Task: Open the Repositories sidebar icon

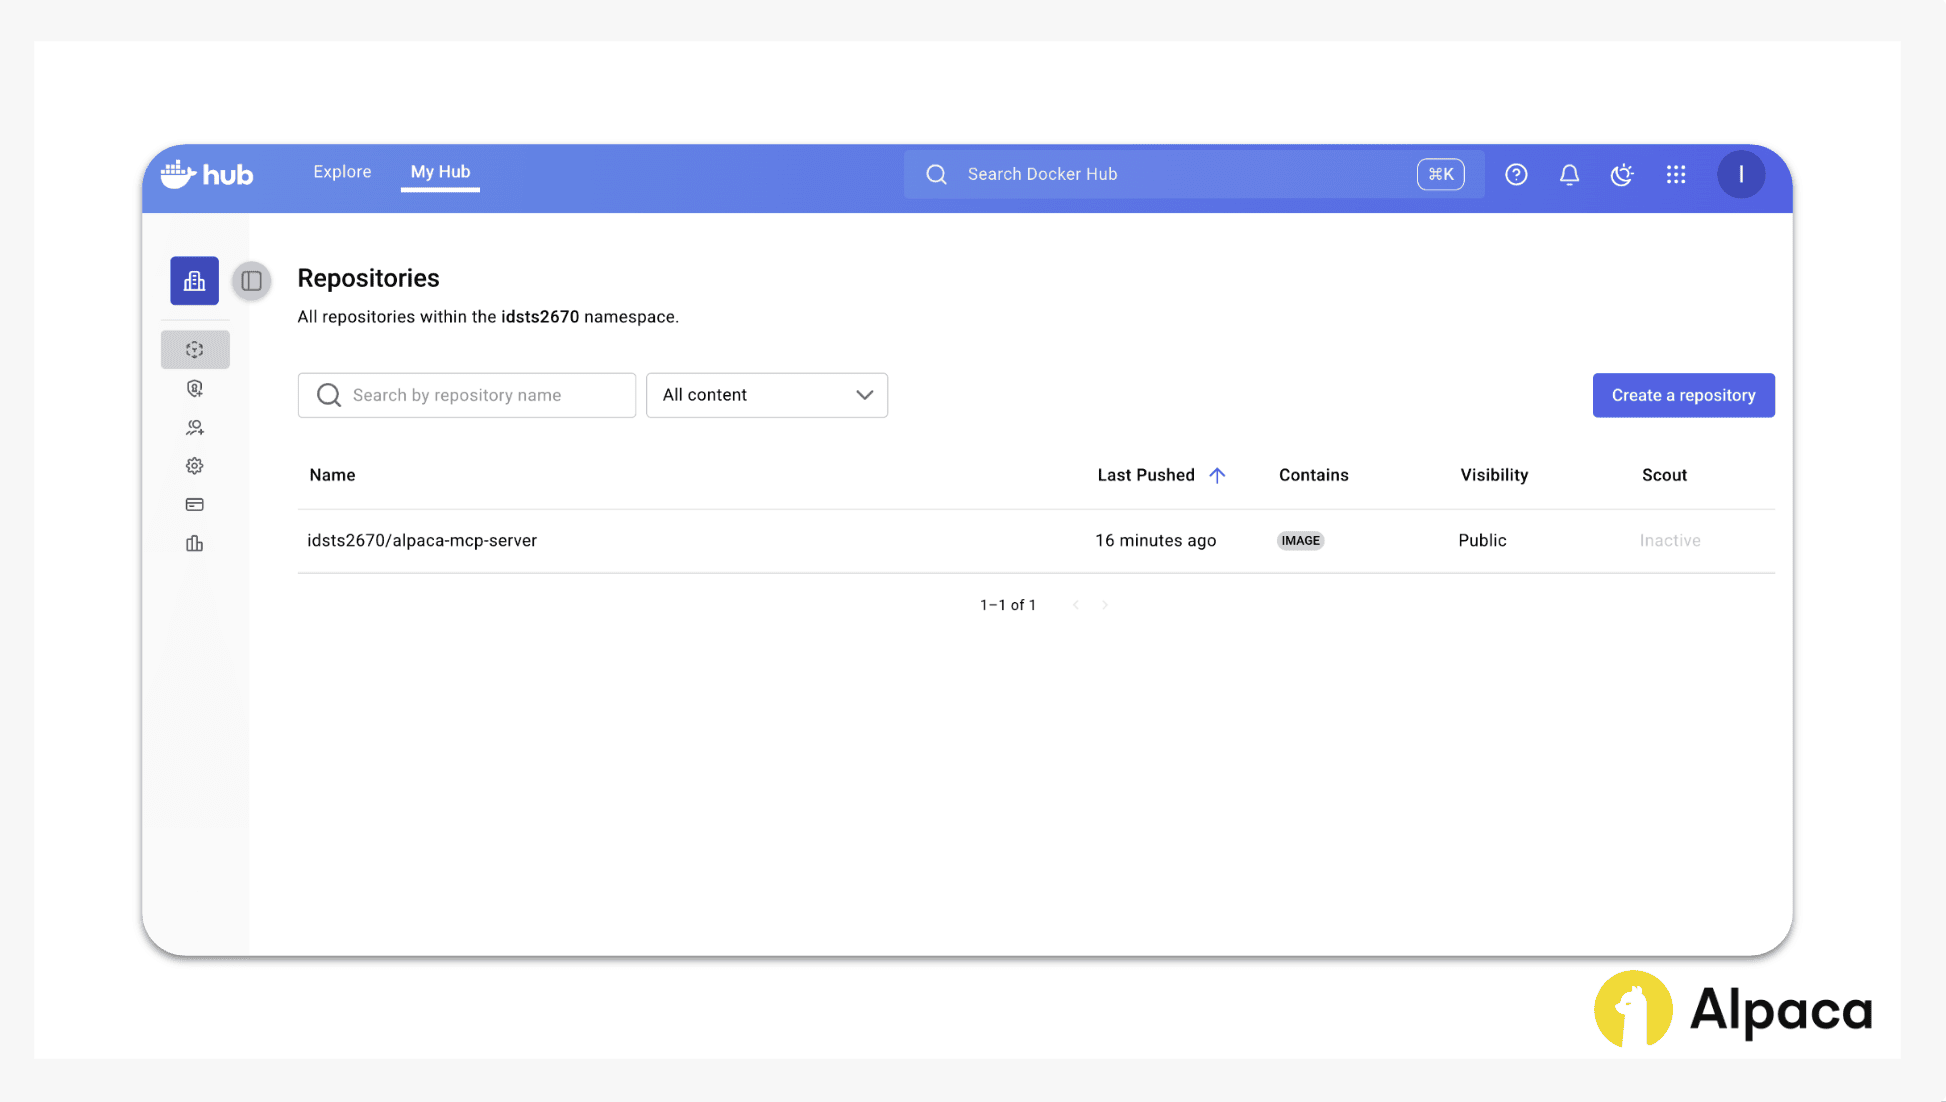Action: [195, 350]
